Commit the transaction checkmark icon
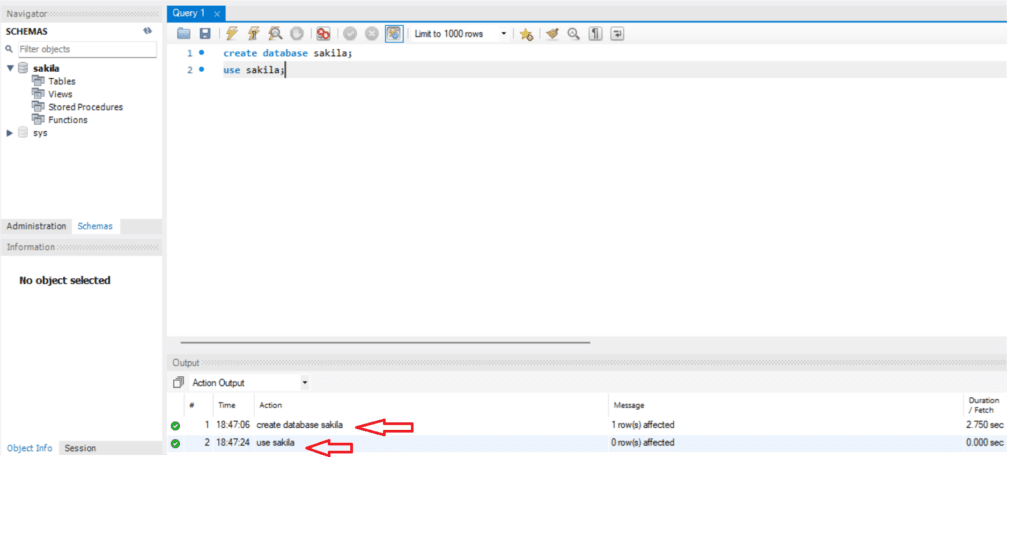 pos(350,33)
